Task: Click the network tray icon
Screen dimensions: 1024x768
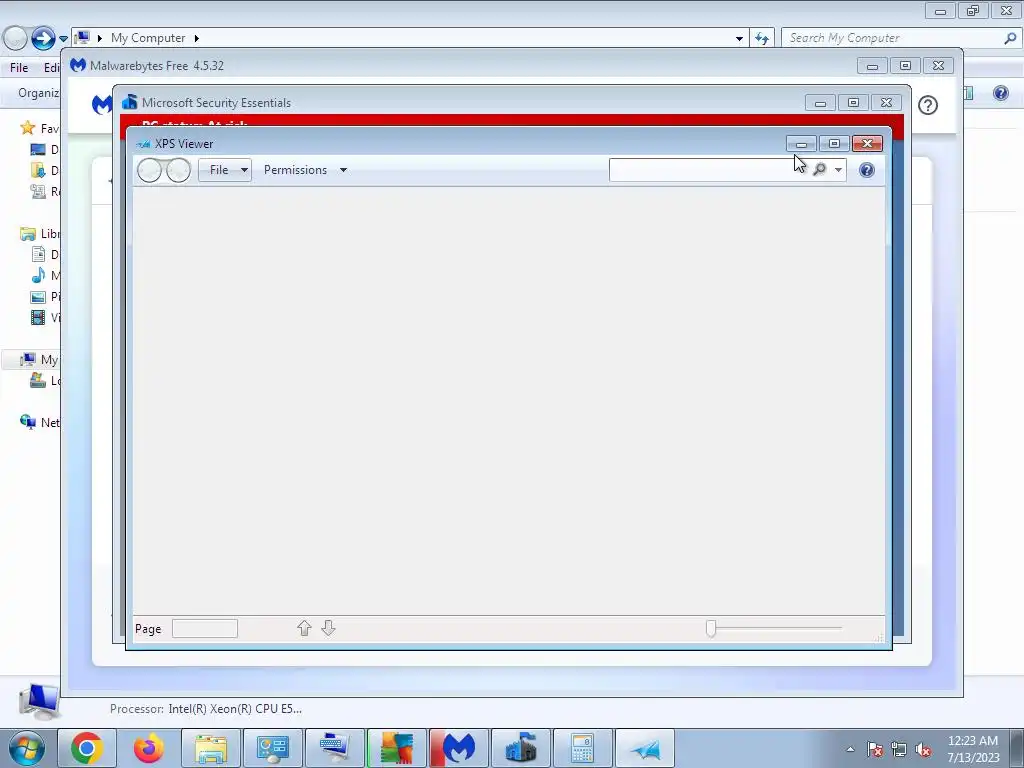Action: pos(899,750)
